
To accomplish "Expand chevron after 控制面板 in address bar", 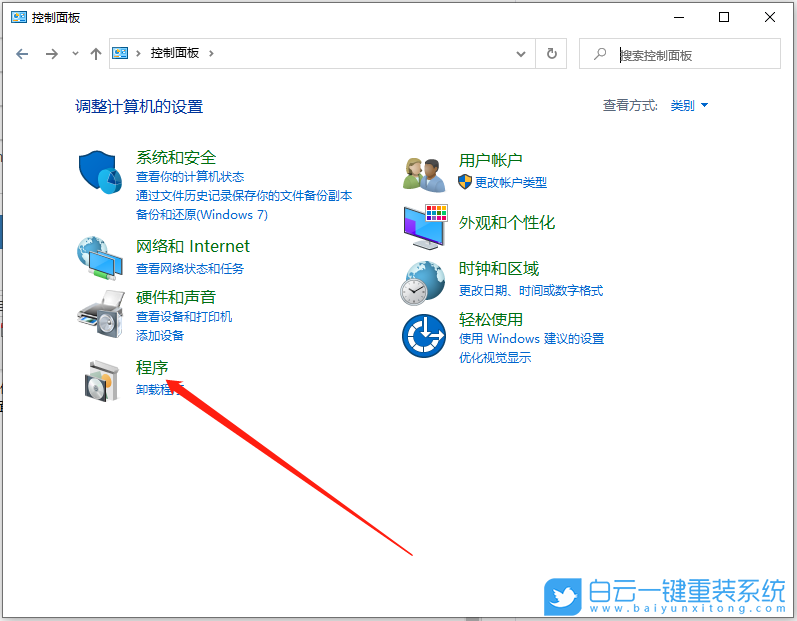I will (211, 53).
